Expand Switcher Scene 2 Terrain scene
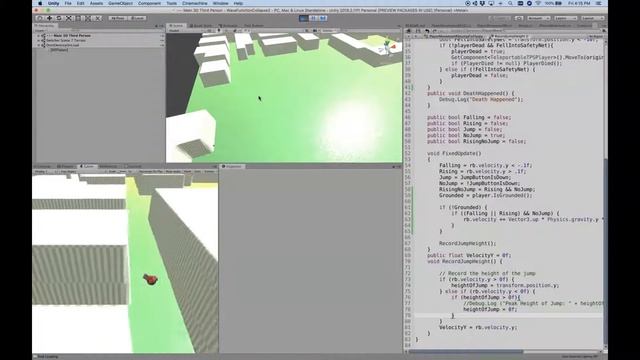This screenshot has width=640, height=360. (x=39, y=40)
